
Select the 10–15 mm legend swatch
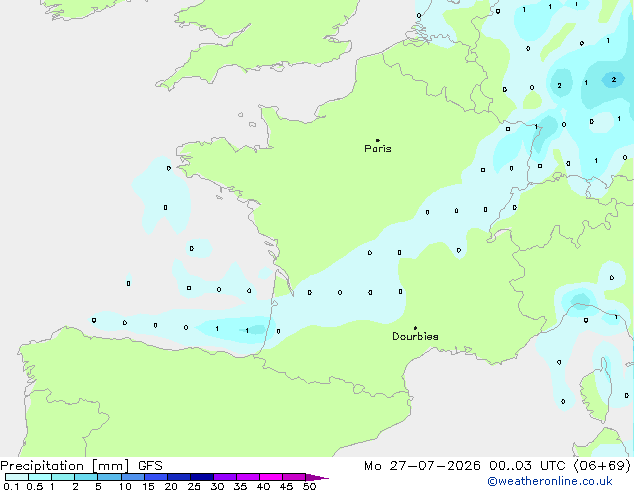pos(132,477)
